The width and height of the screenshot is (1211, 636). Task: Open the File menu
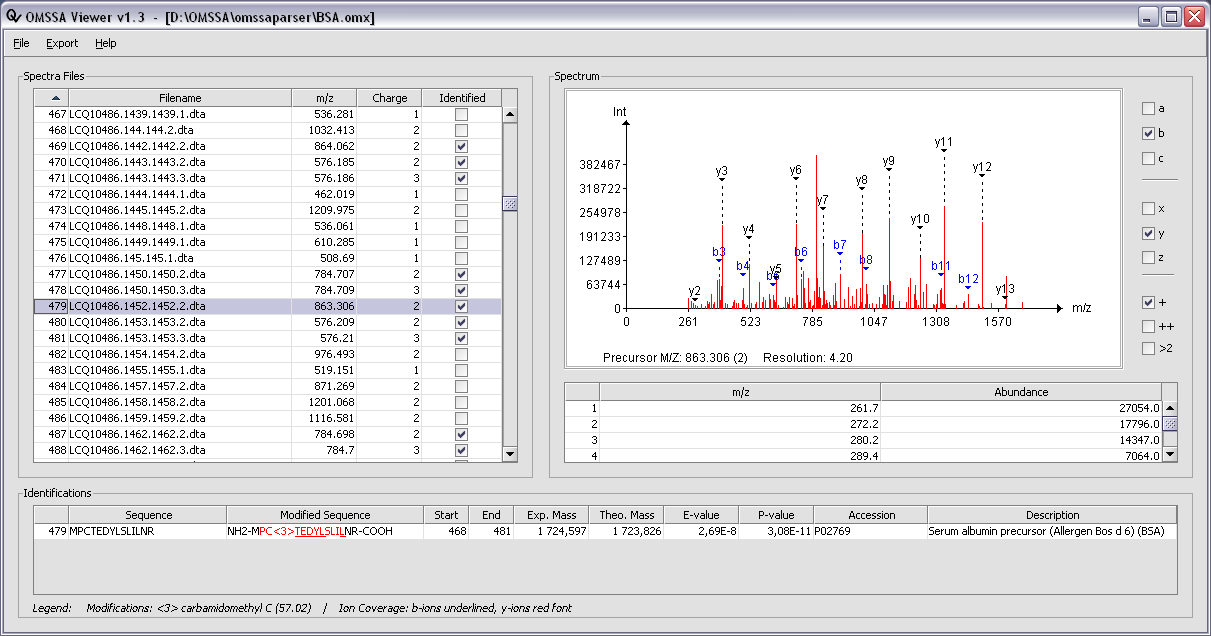[21, 43]
